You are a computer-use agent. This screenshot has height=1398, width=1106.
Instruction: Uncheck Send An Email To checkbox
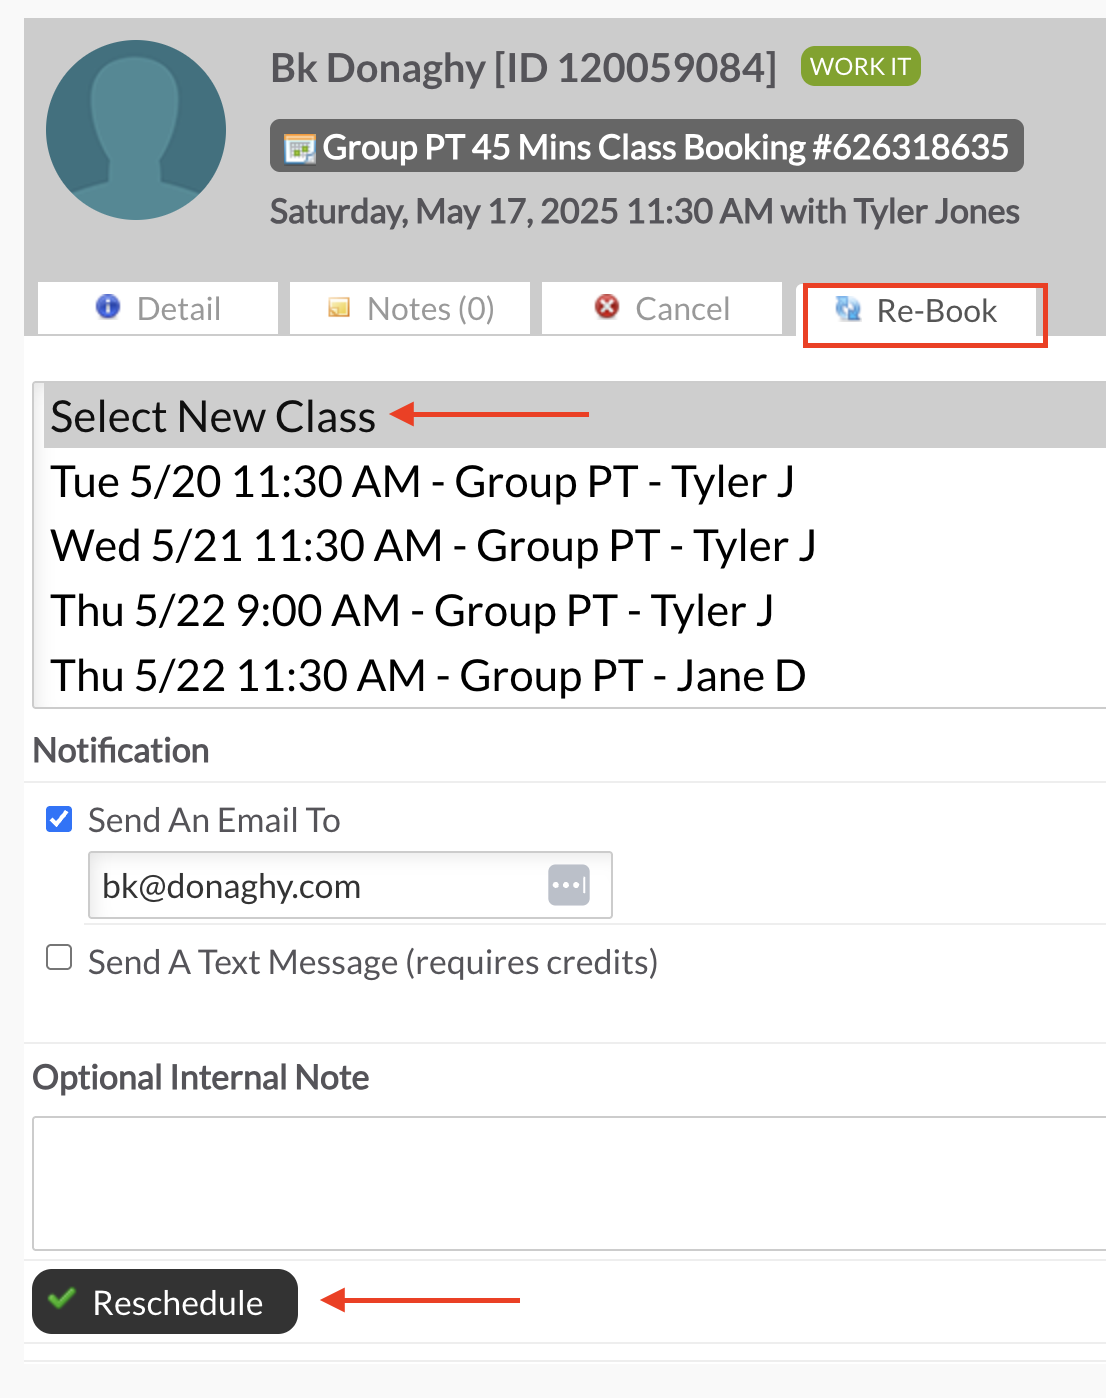point(59,819)
